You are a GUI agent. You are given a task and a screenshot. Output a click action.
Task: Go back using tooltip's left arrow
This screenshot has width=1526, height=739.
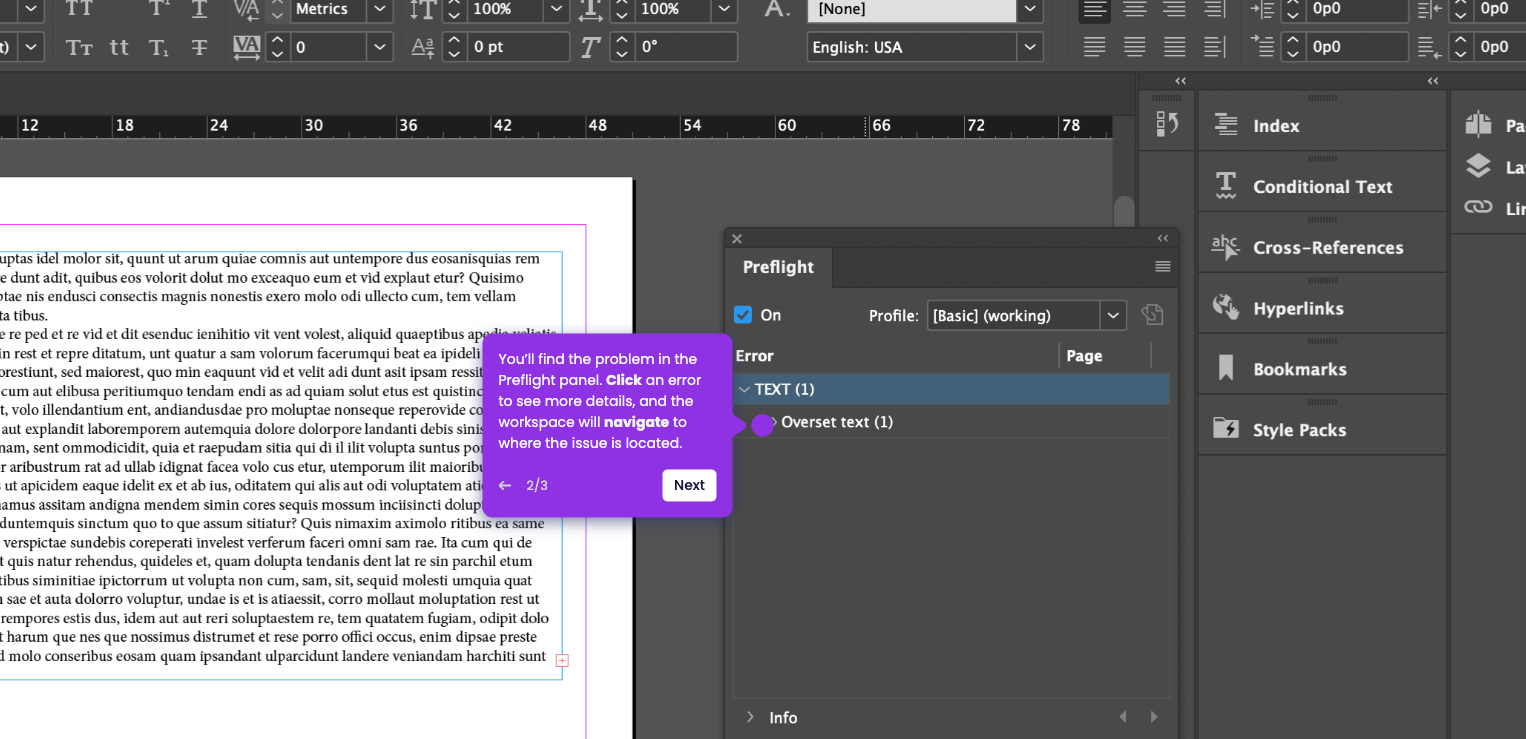(505, 486)
